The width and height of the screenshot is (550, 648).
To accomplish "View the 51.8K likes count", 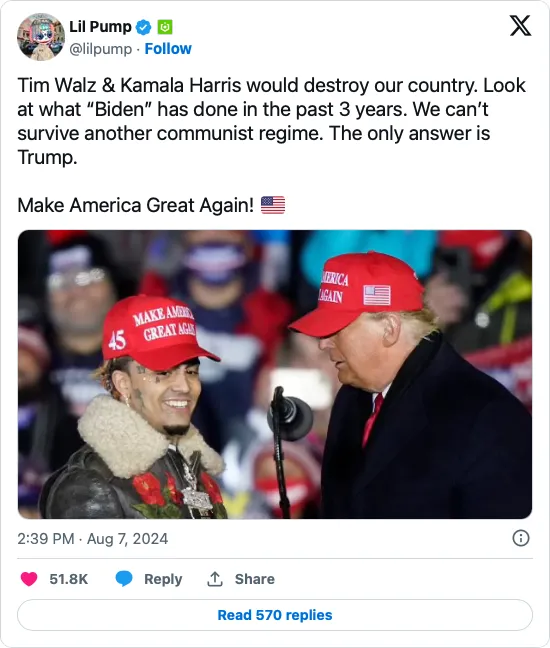I will (x=69, y=579).
